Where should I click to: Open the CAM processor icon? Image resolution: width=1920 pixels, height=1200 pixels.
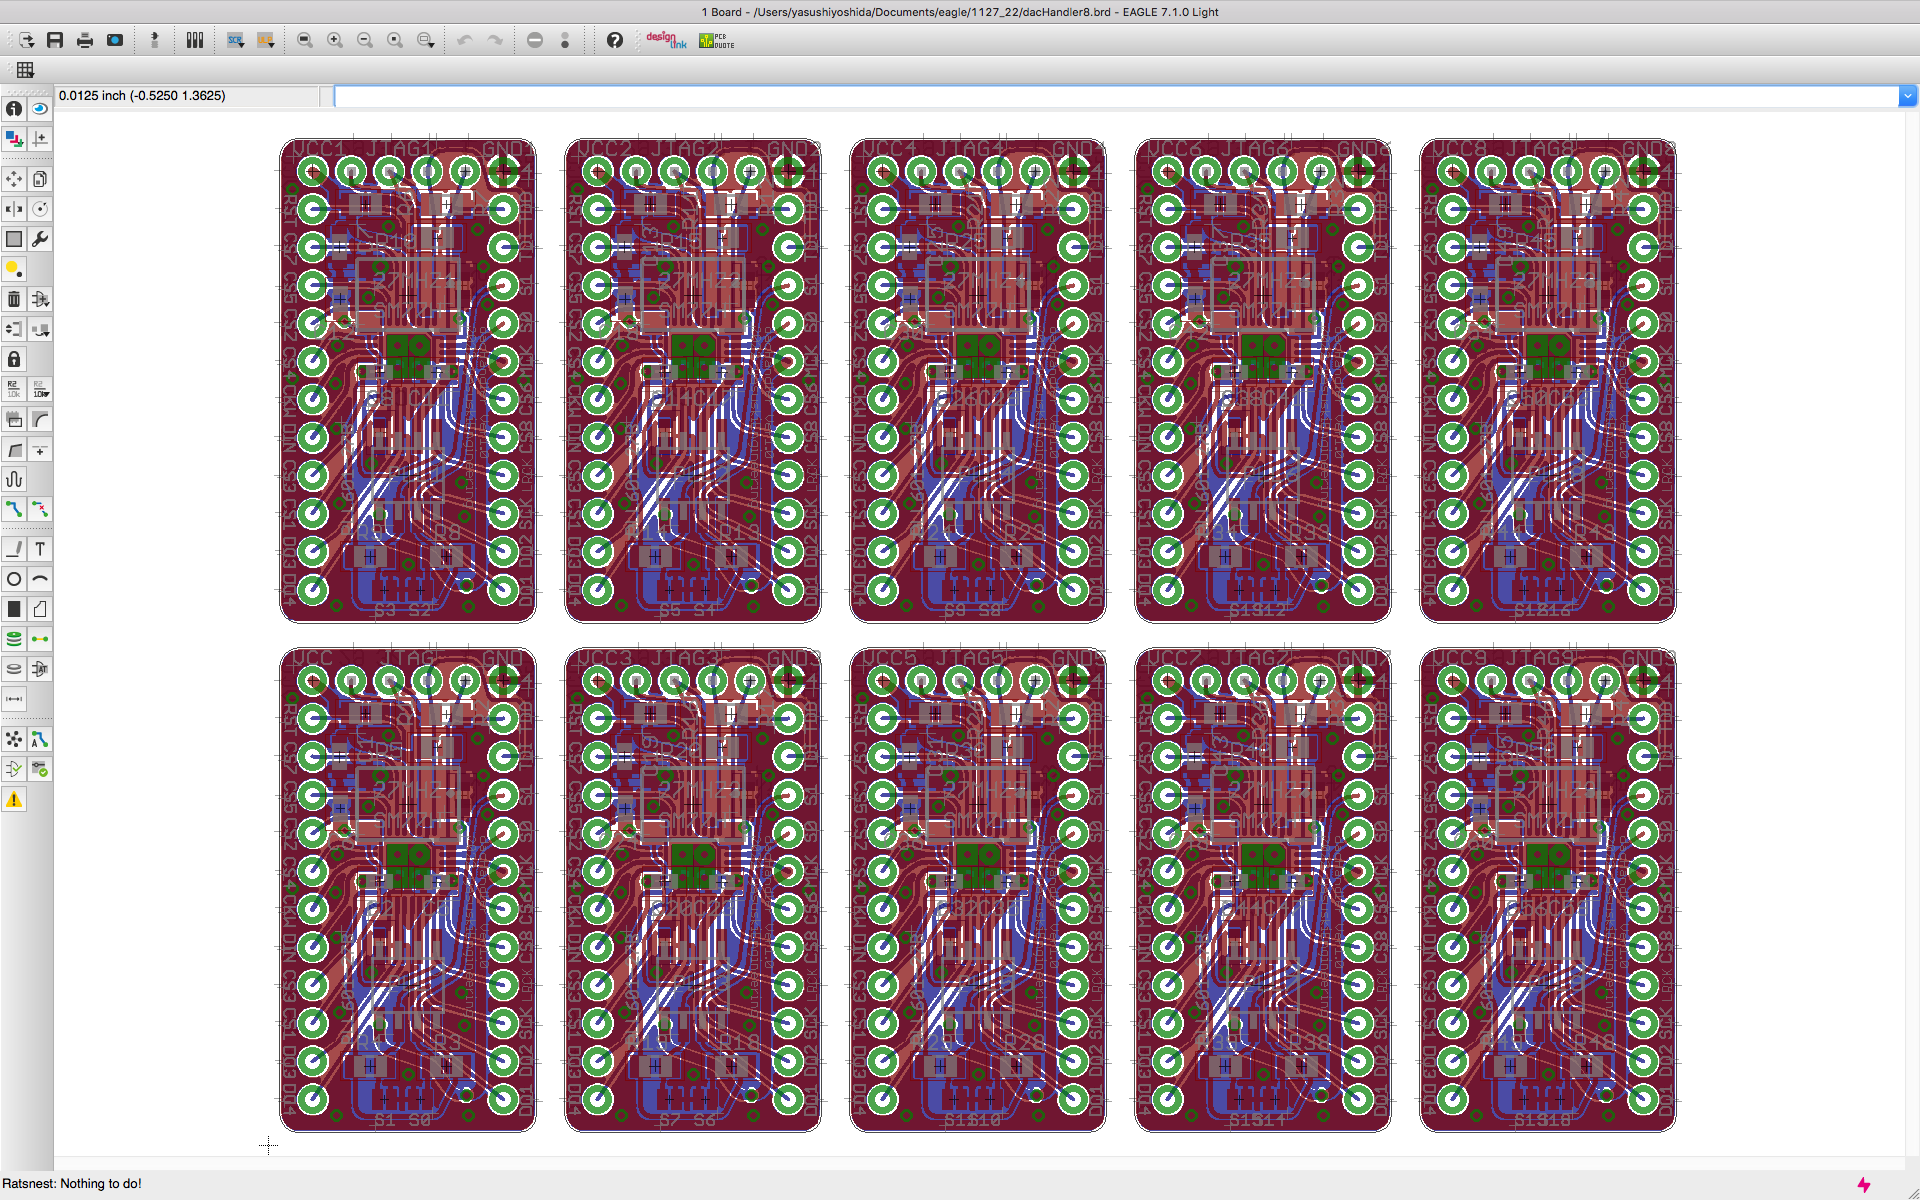click(115, 40)
